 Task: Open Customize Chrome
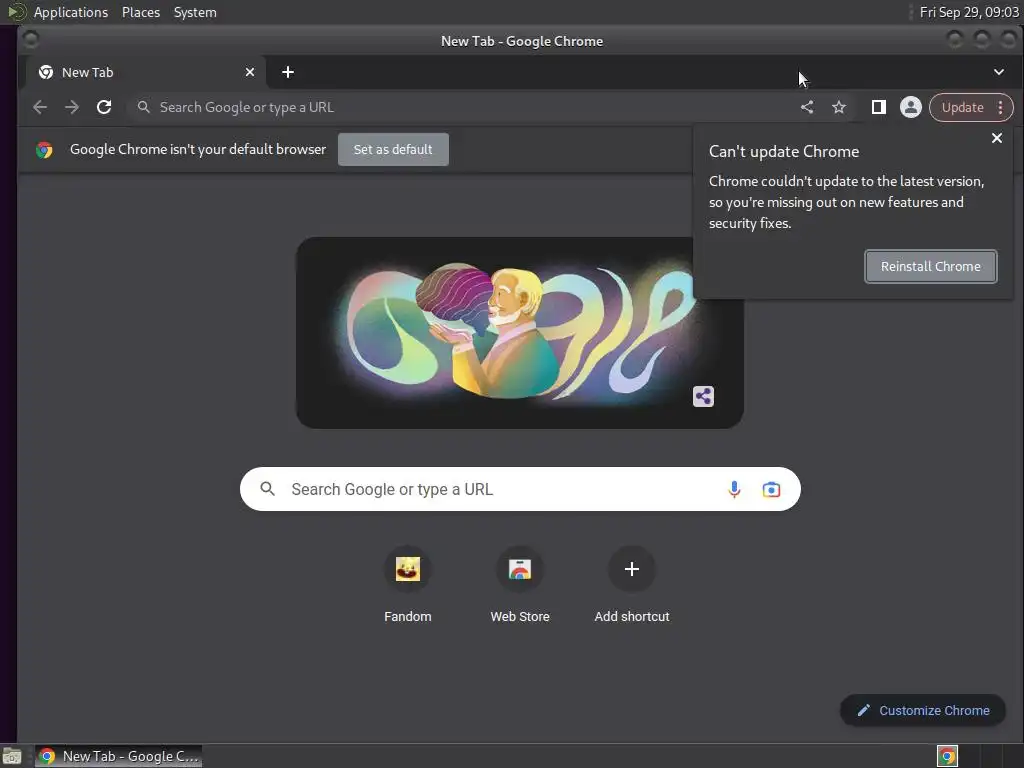pos(923,711)
